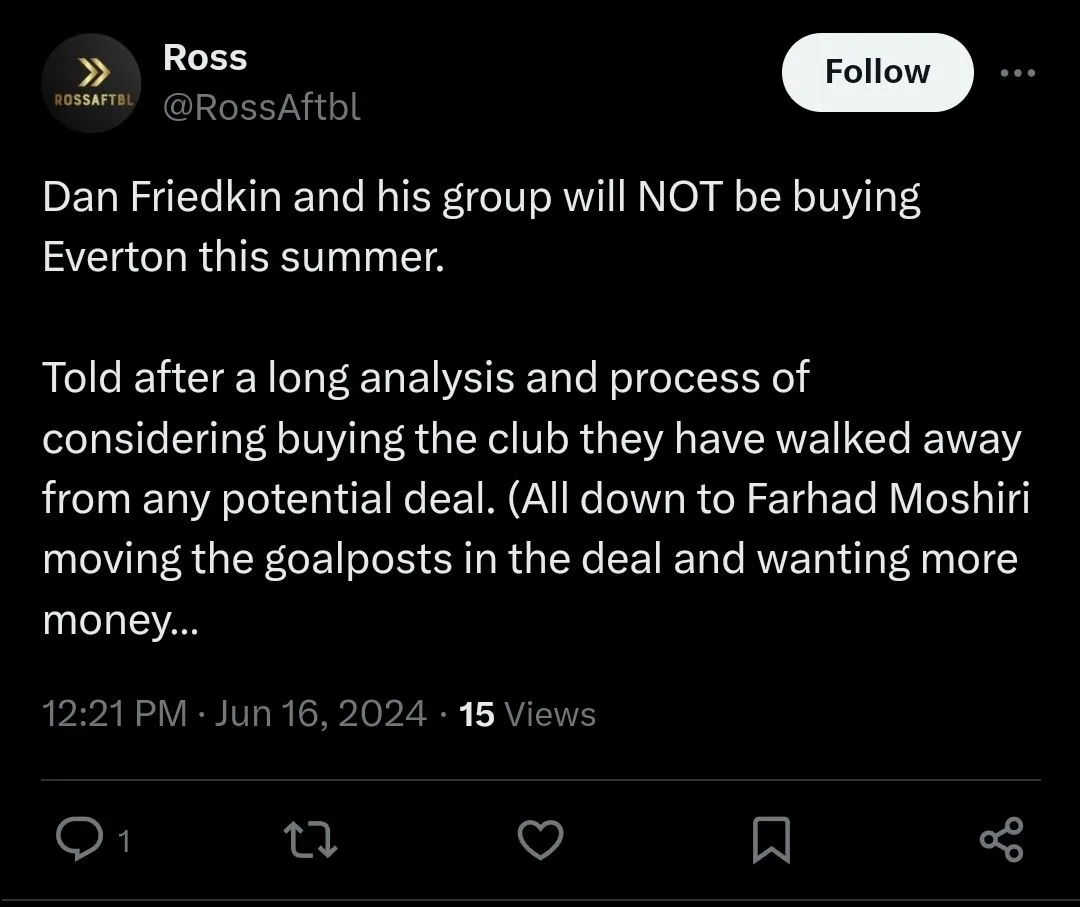
Task: Open the @RossAftbl handle link
Action: coord(261,106)
